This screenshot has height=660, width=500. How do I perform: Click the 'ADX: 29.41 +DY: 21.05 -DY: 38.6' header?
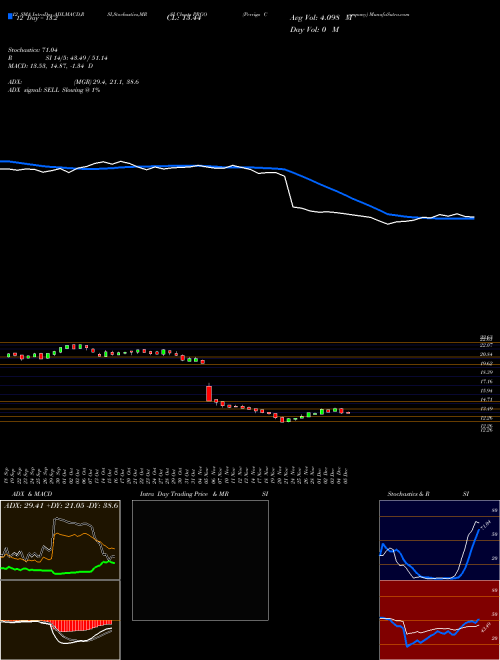pos(61,505)
